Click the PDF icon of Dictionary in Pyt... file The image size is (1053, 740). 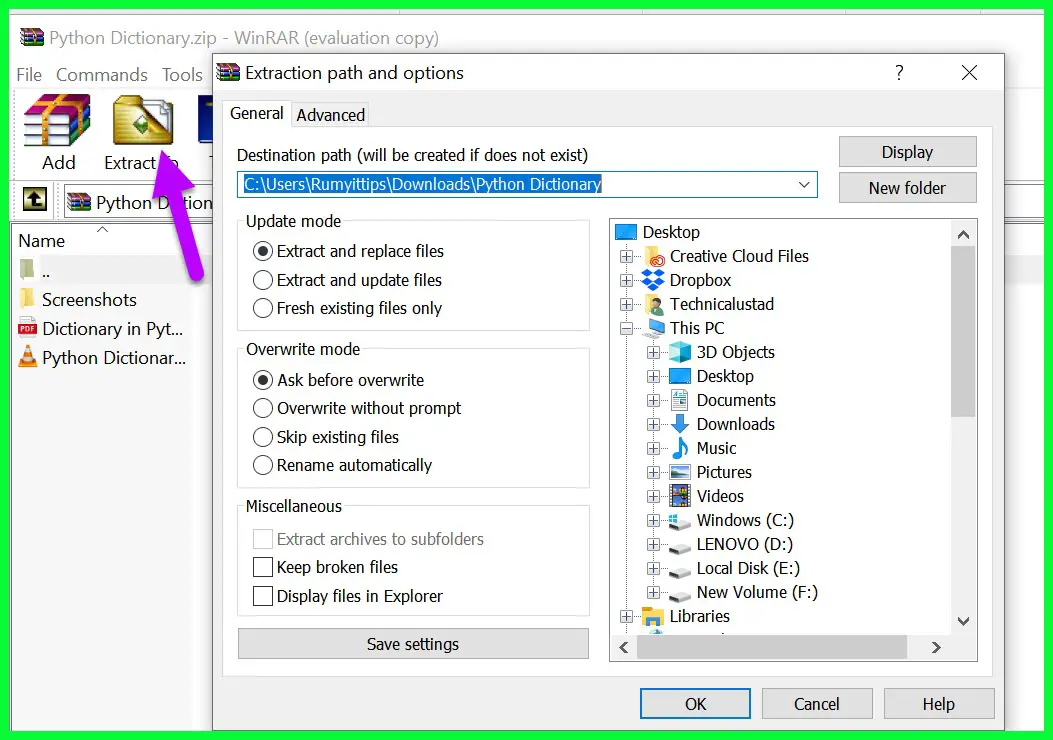click(x=28, y=328)
